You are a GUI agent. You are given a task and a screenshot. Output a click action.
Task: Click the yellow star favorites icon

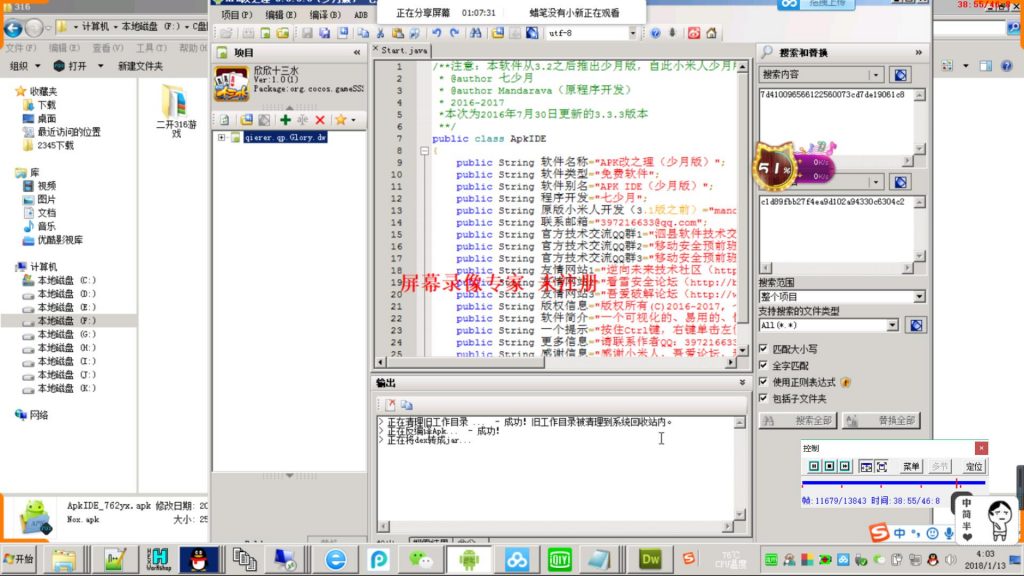pos(340,120)
